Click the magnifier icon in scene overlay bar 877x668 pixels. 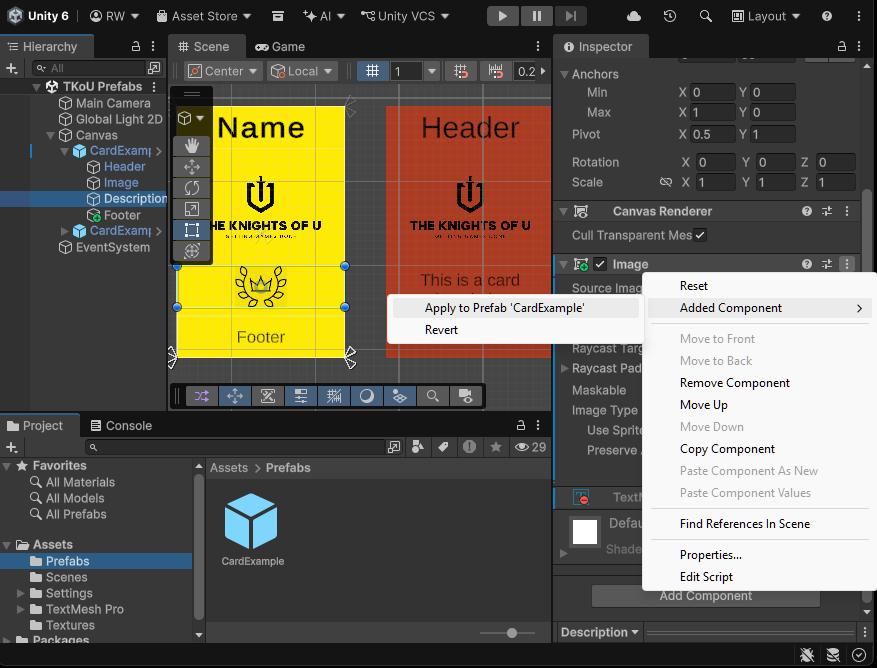[x=432, y=397]
